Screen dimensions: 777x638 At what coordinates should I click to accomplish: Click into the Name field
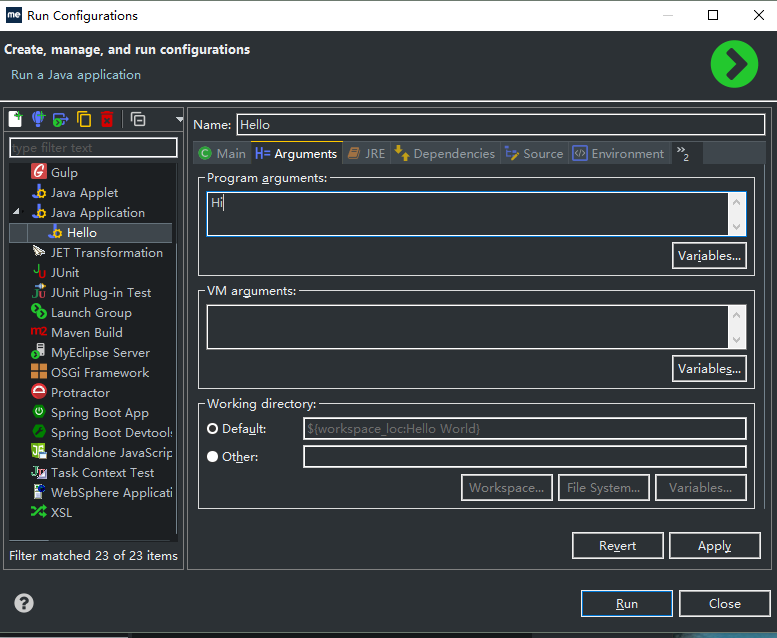click(x=500, y=124)
